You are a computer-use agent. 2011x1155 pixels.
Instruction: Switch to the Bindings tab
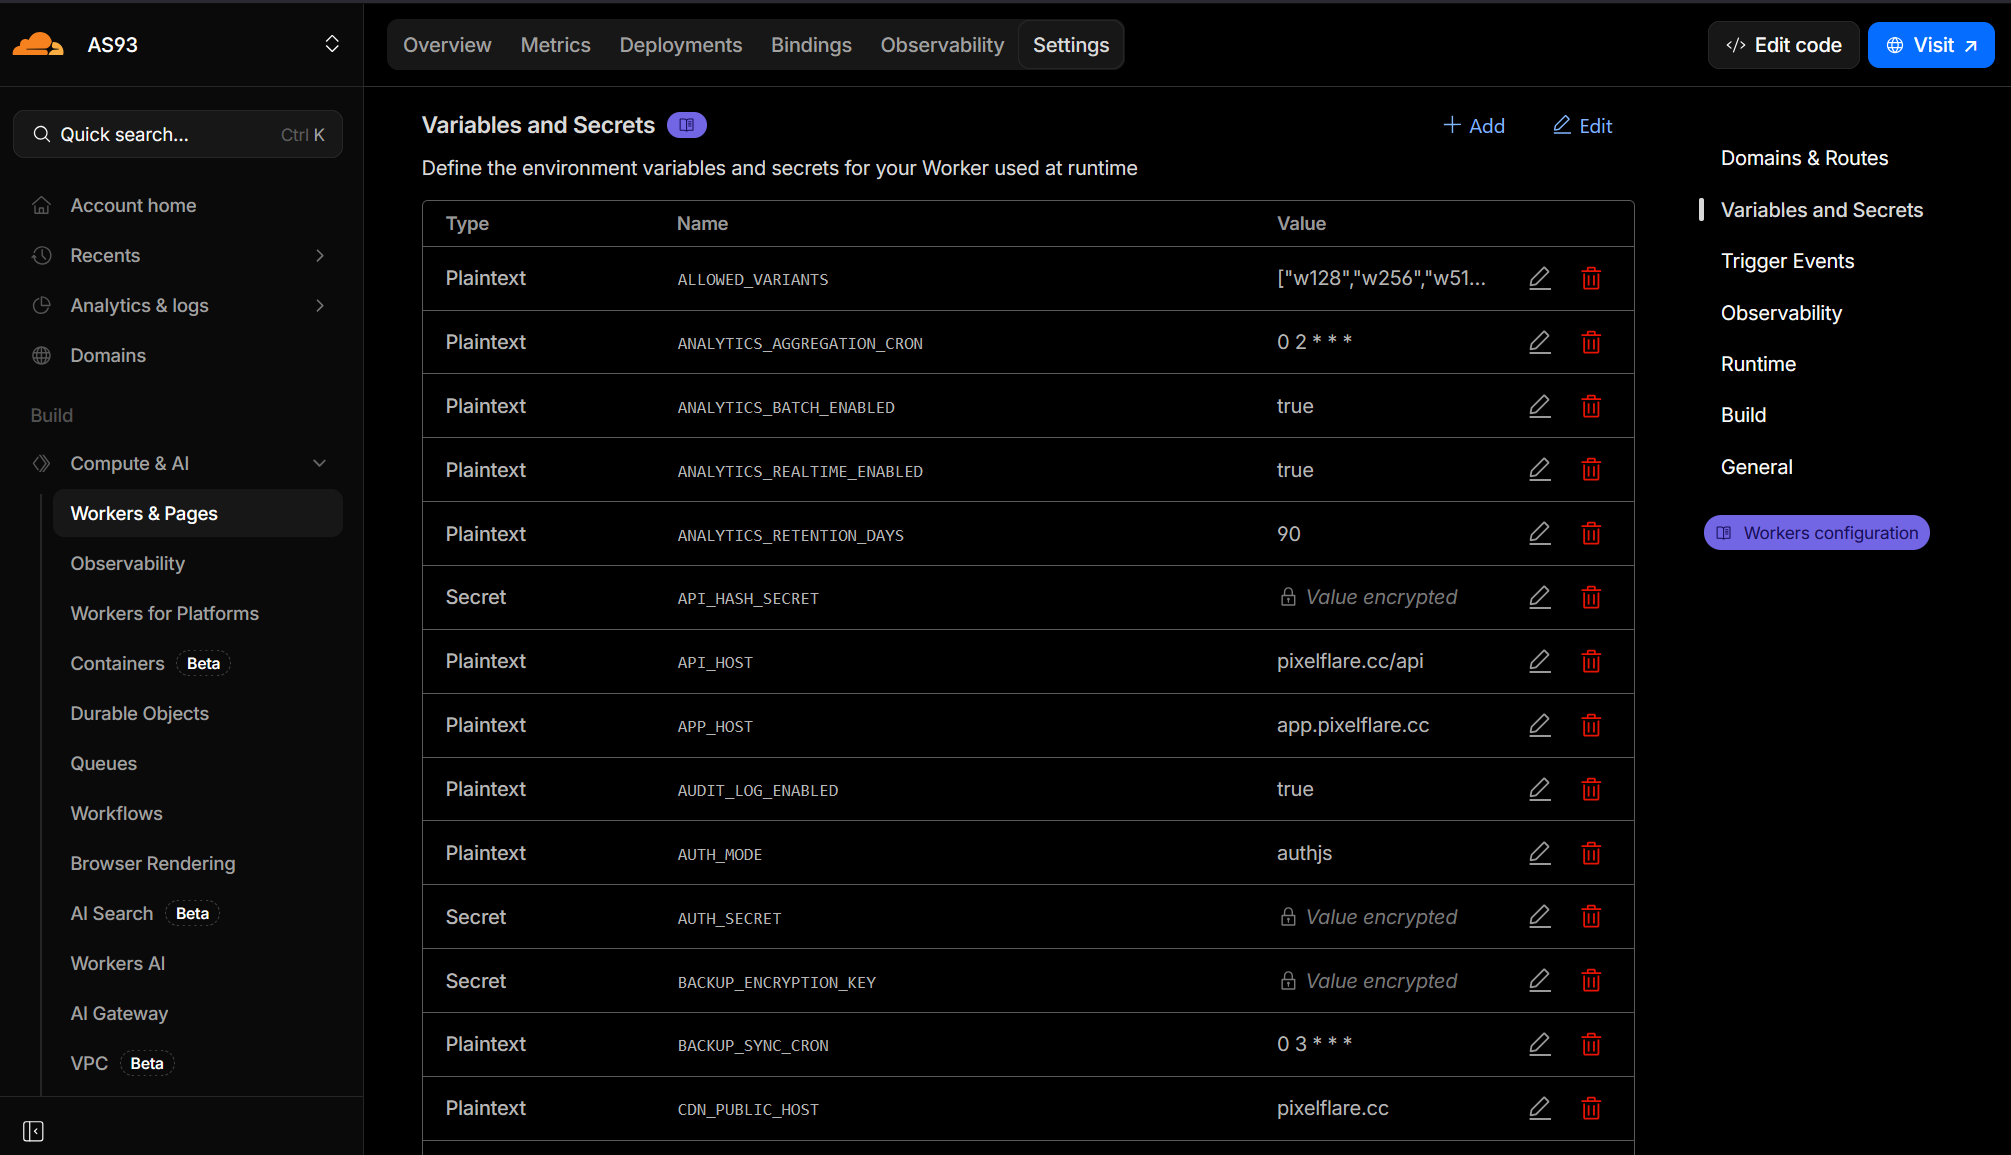(x=811, y=45)
